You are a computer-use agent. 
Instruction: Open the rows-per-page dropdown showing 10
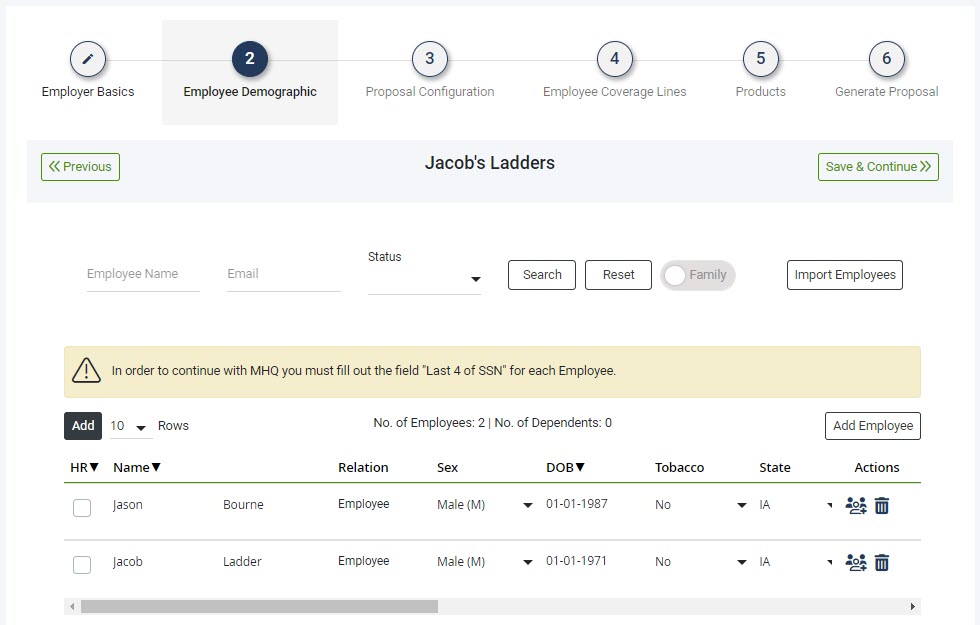click(131, 426)
